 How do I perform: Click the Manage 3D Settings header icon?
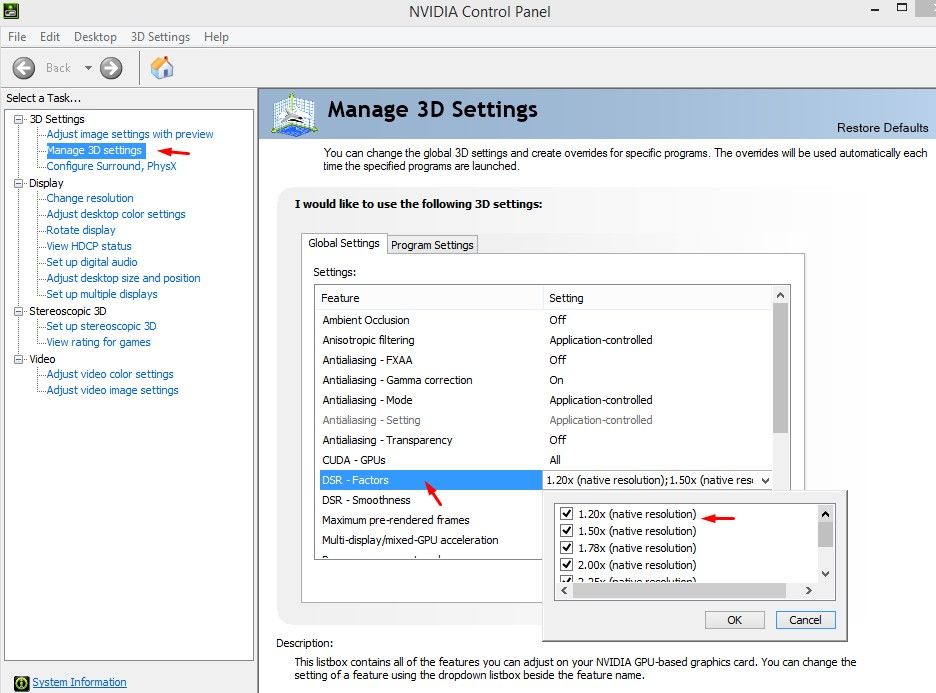pos(293,113)
